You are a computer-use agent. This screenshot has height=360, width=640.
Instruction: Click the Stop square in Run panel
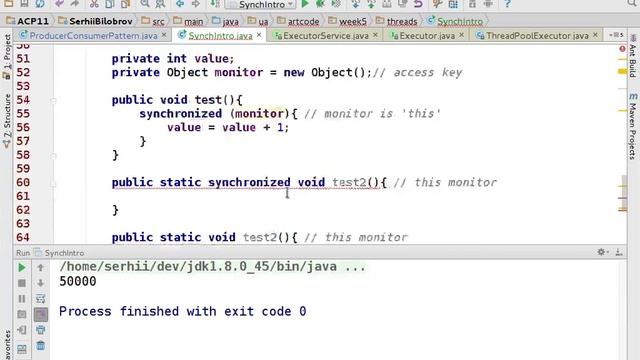coord(22,283)
